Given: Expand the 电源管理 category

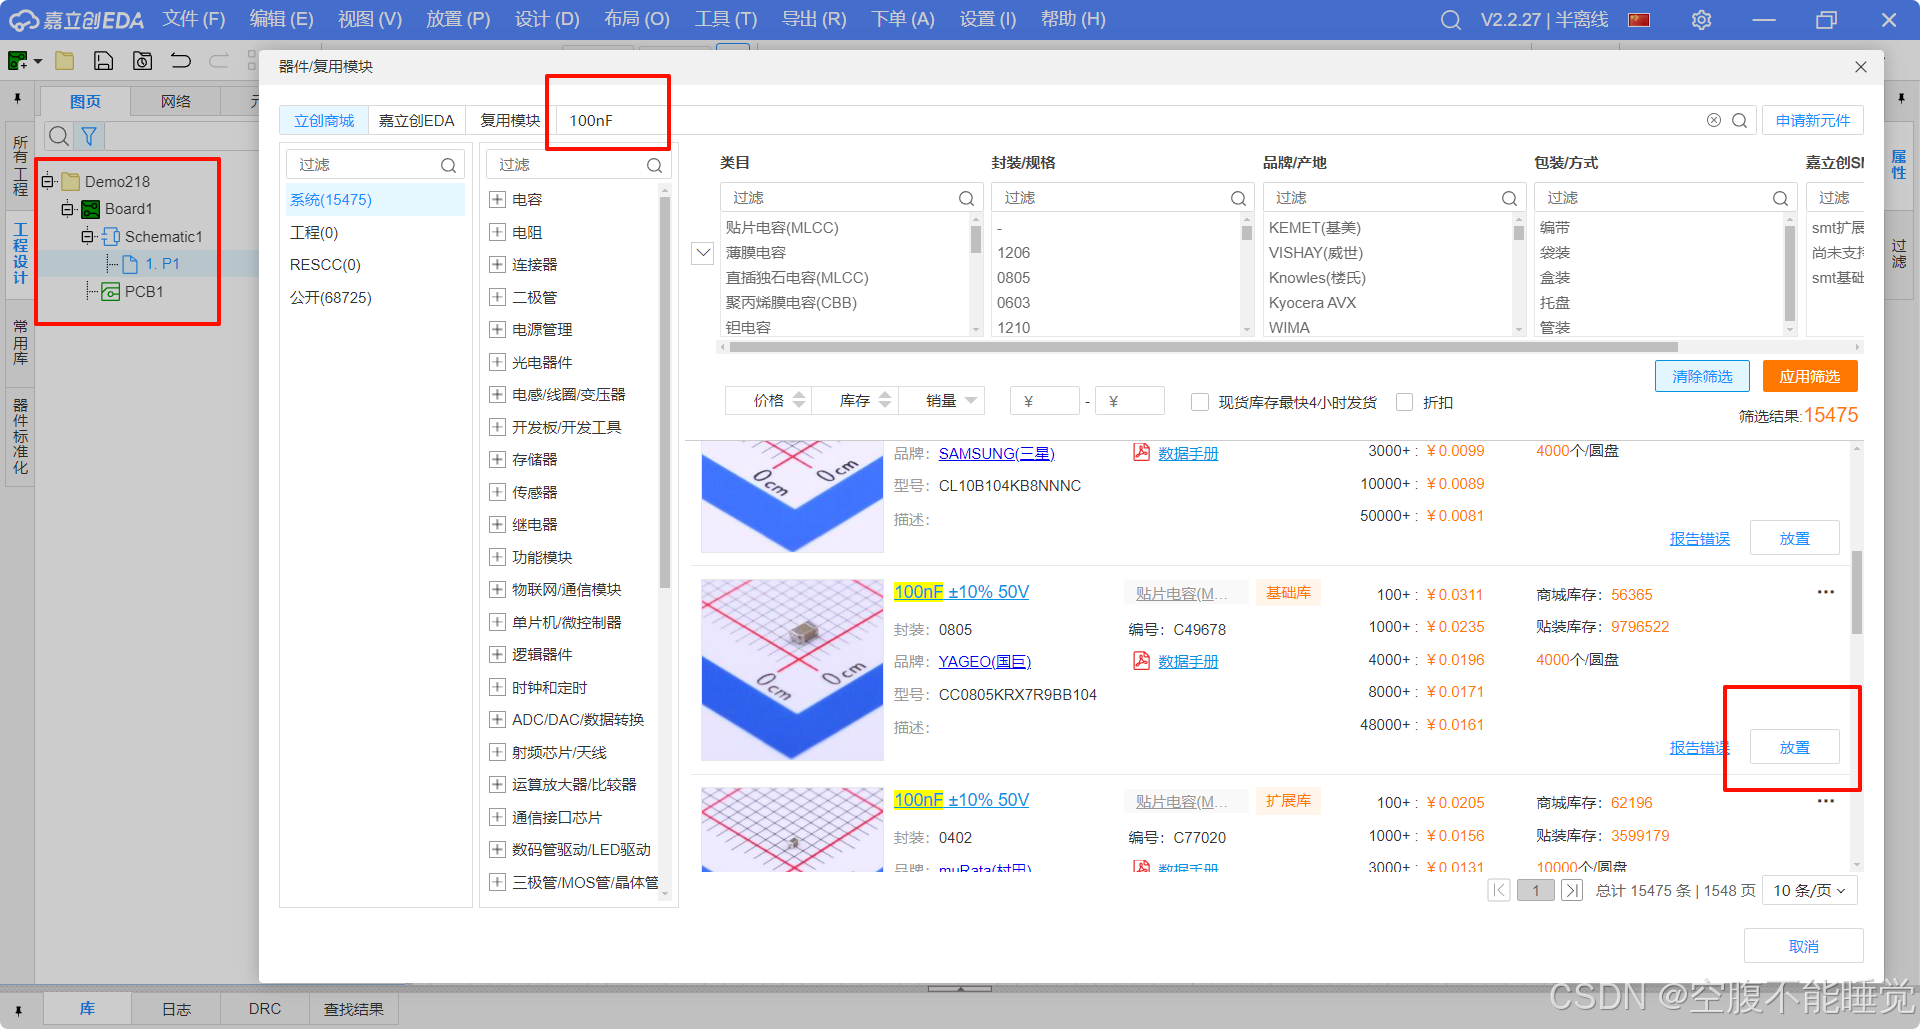Looking at the screenshot, I should point(497,329).
